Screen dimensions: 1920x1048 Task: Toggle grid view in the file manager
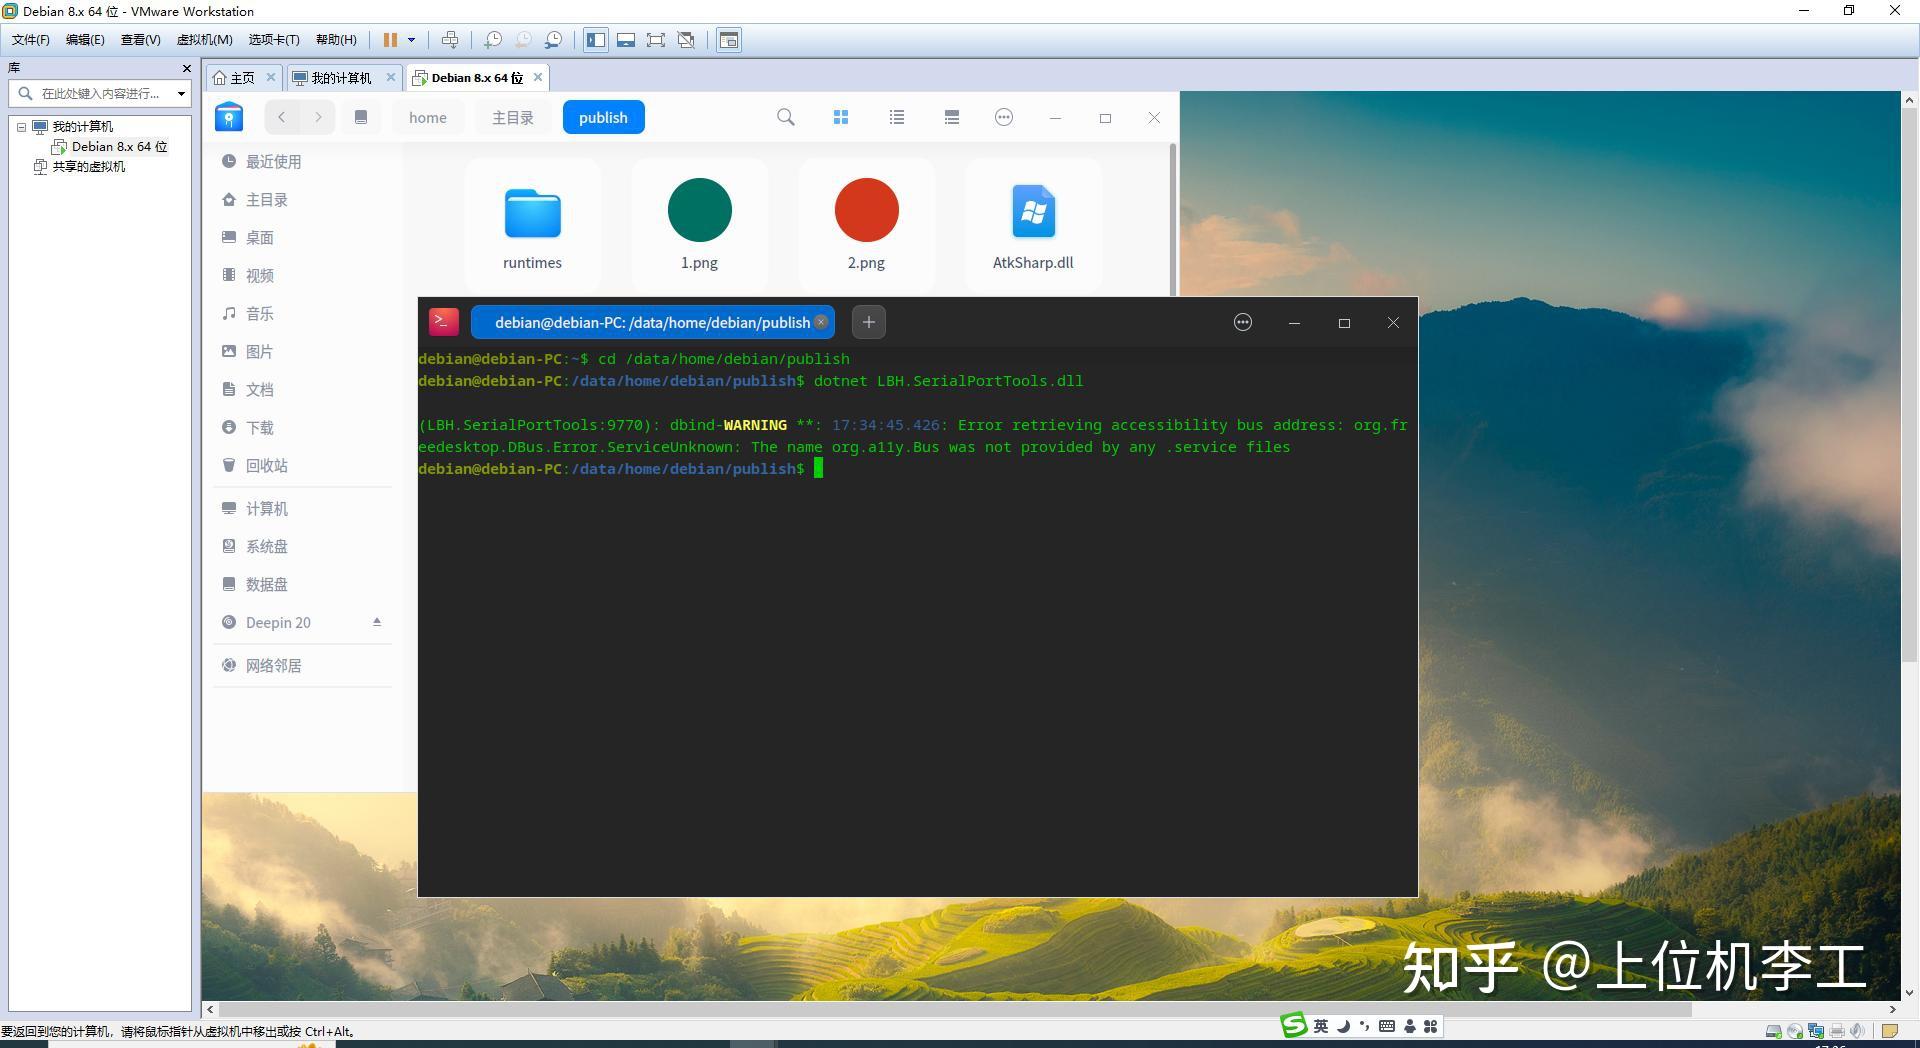[841, 117]
